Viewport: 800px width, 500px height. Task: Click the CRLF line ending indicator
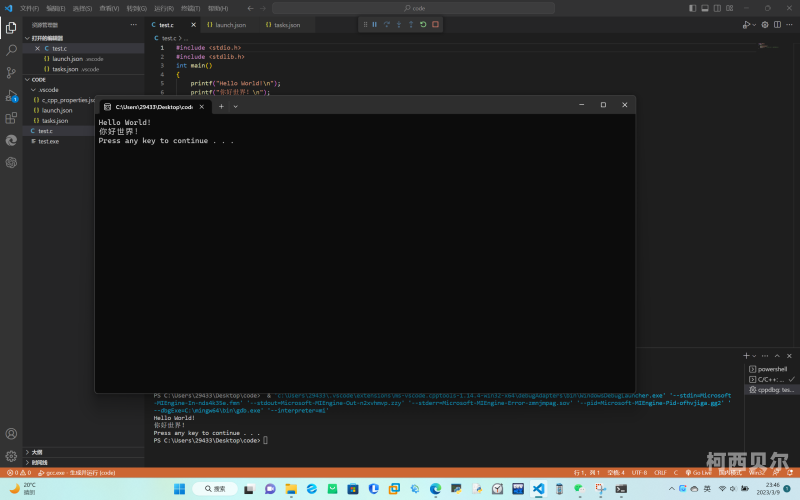coord(660,473)
